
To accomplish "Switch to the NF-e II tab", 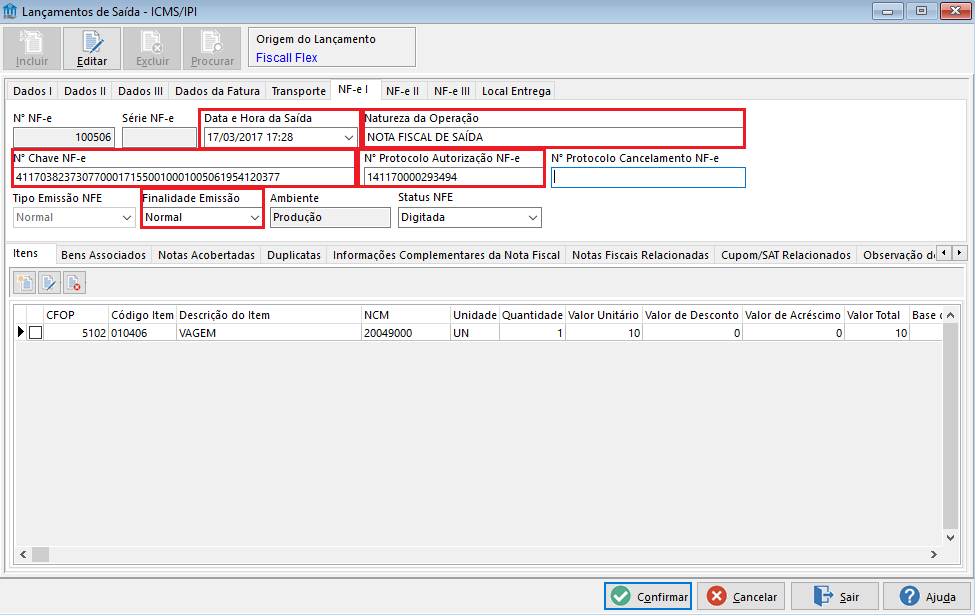I will click(x=402, y=91).
